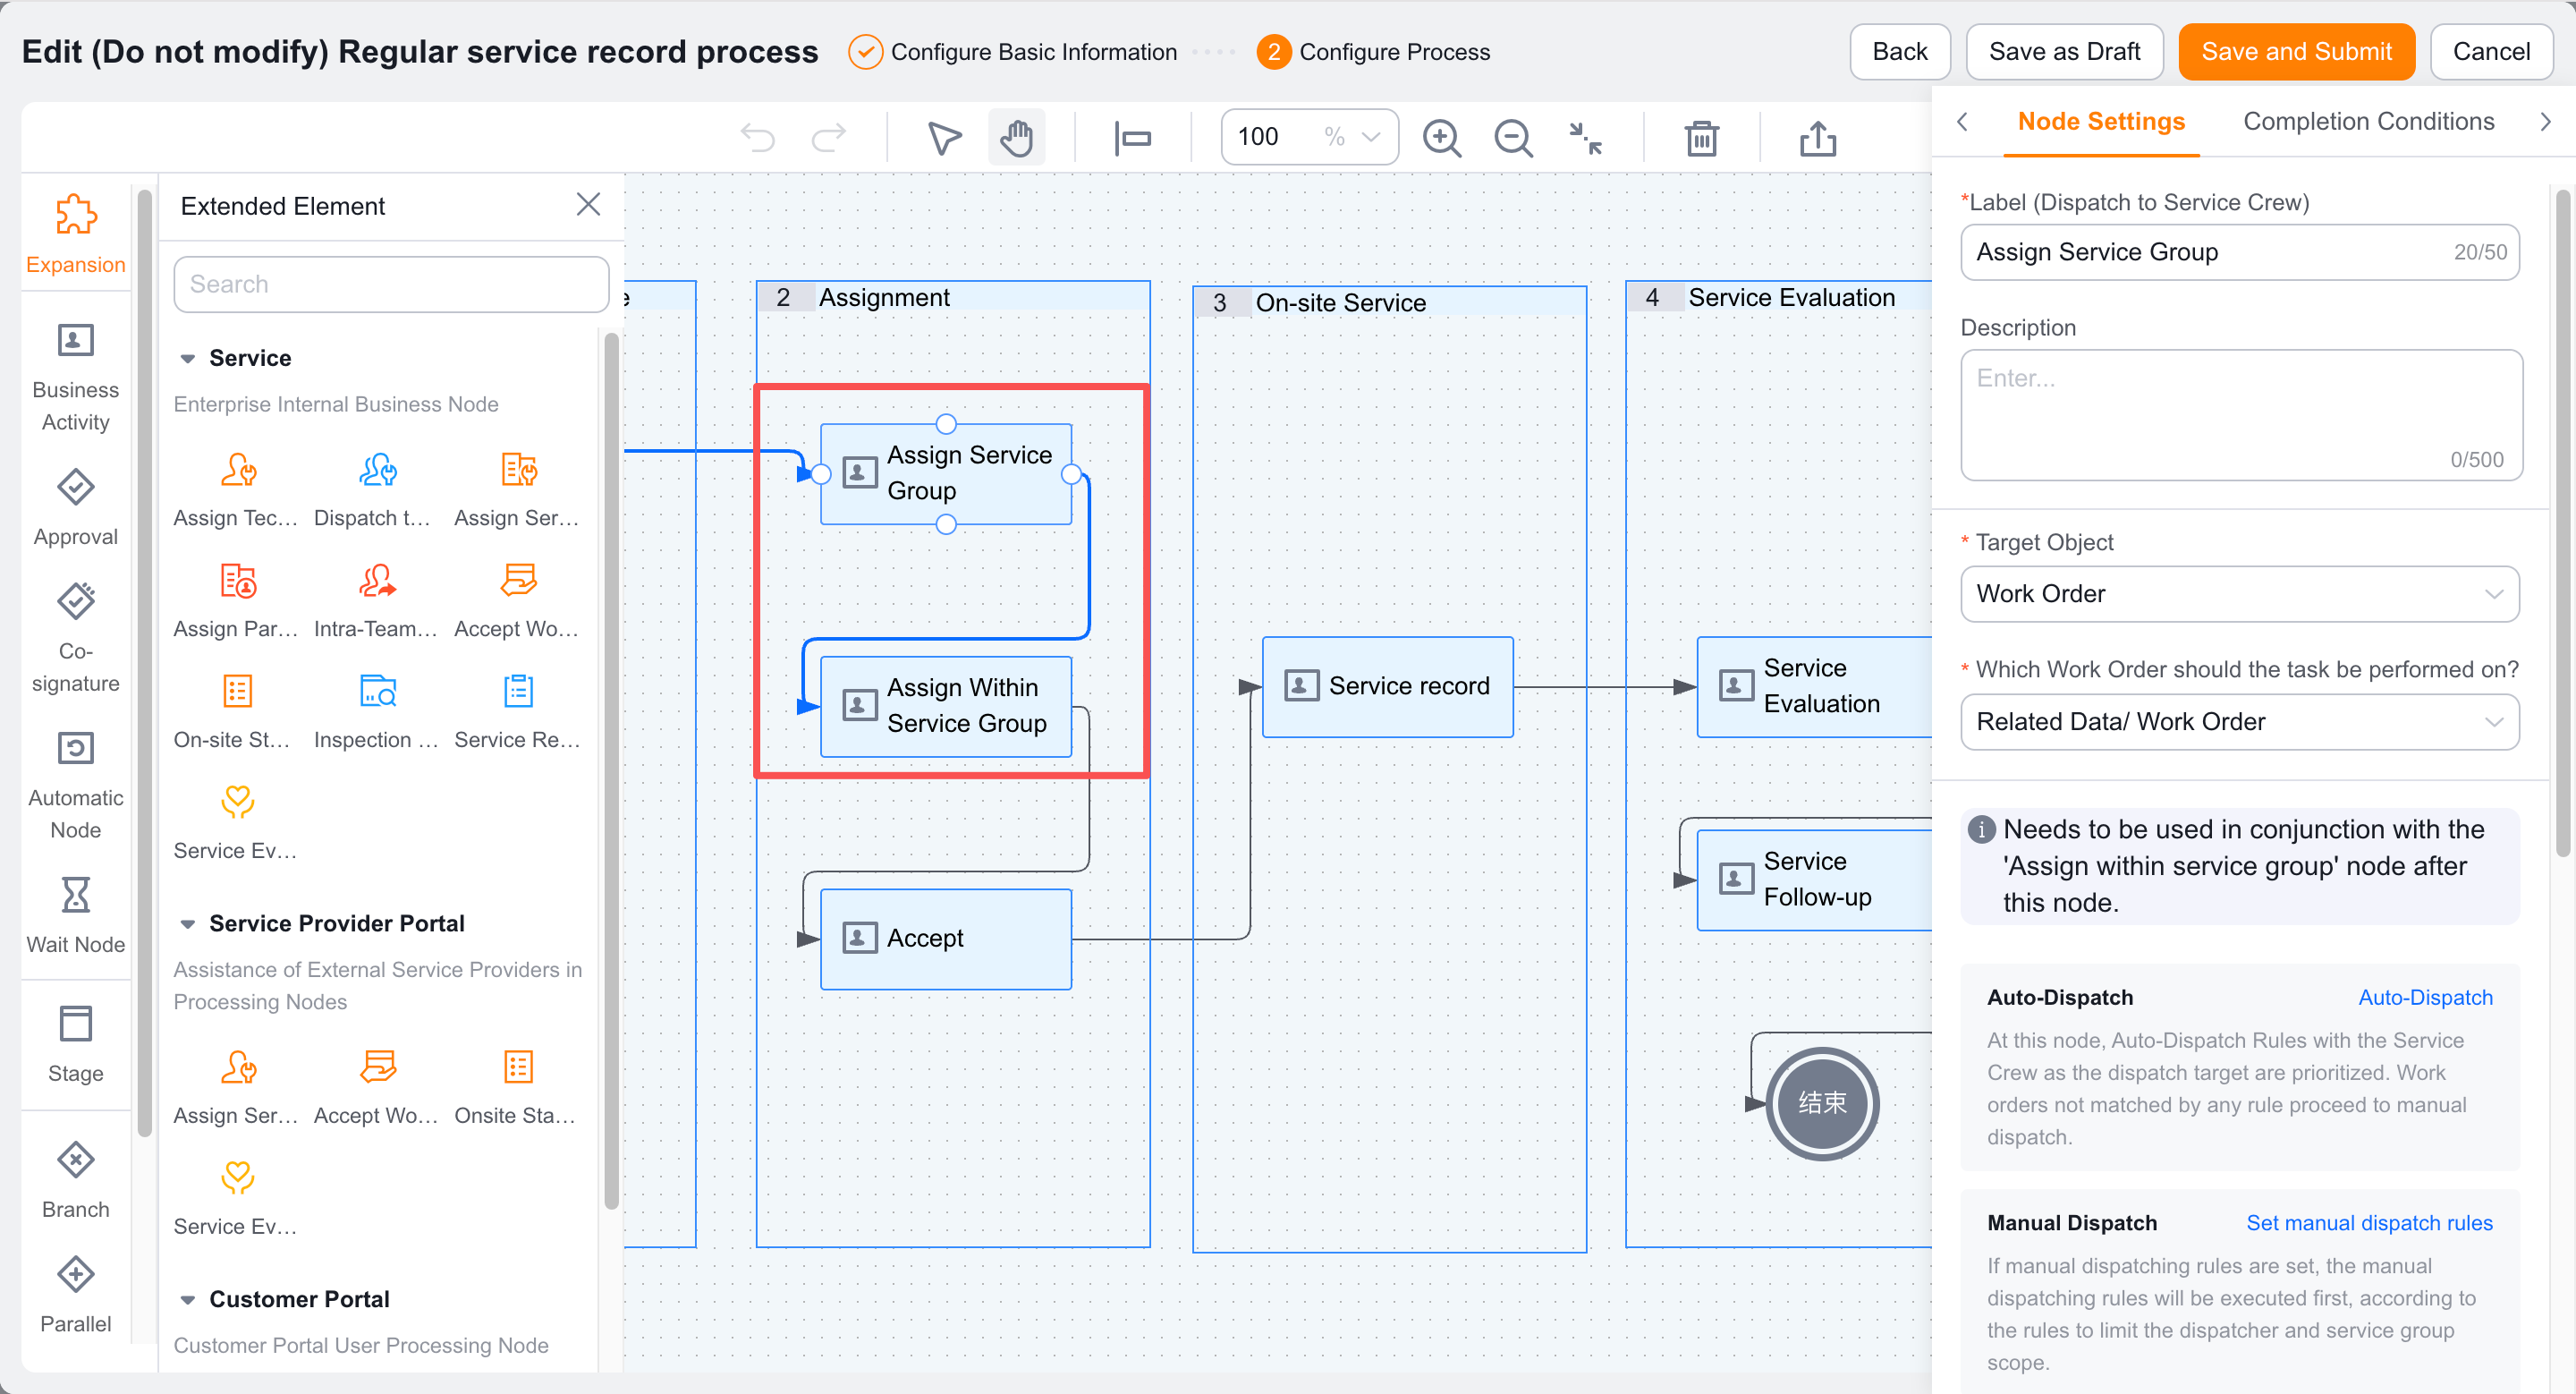Select the Service record node
This screenshot has width=2576, height=1394.
point(1387,687)
